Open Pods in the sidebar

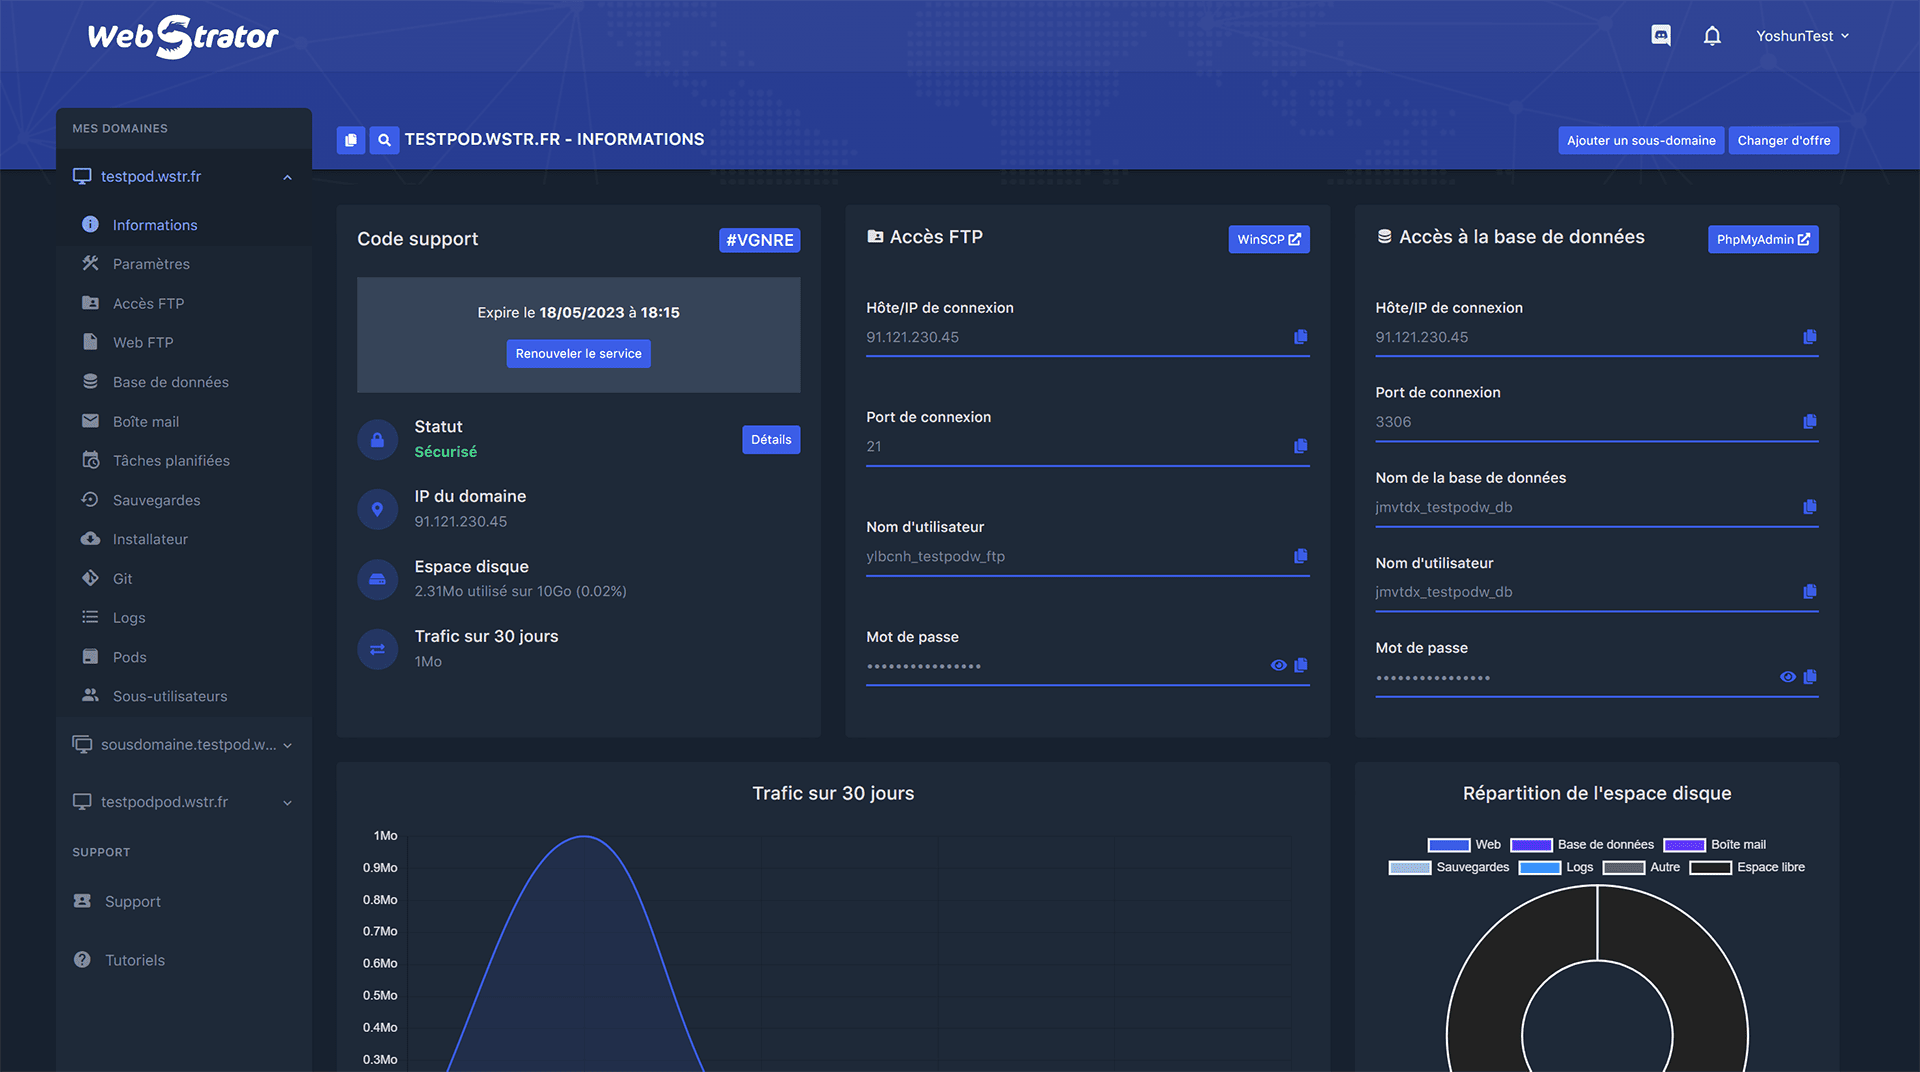[x=130, y=657]
